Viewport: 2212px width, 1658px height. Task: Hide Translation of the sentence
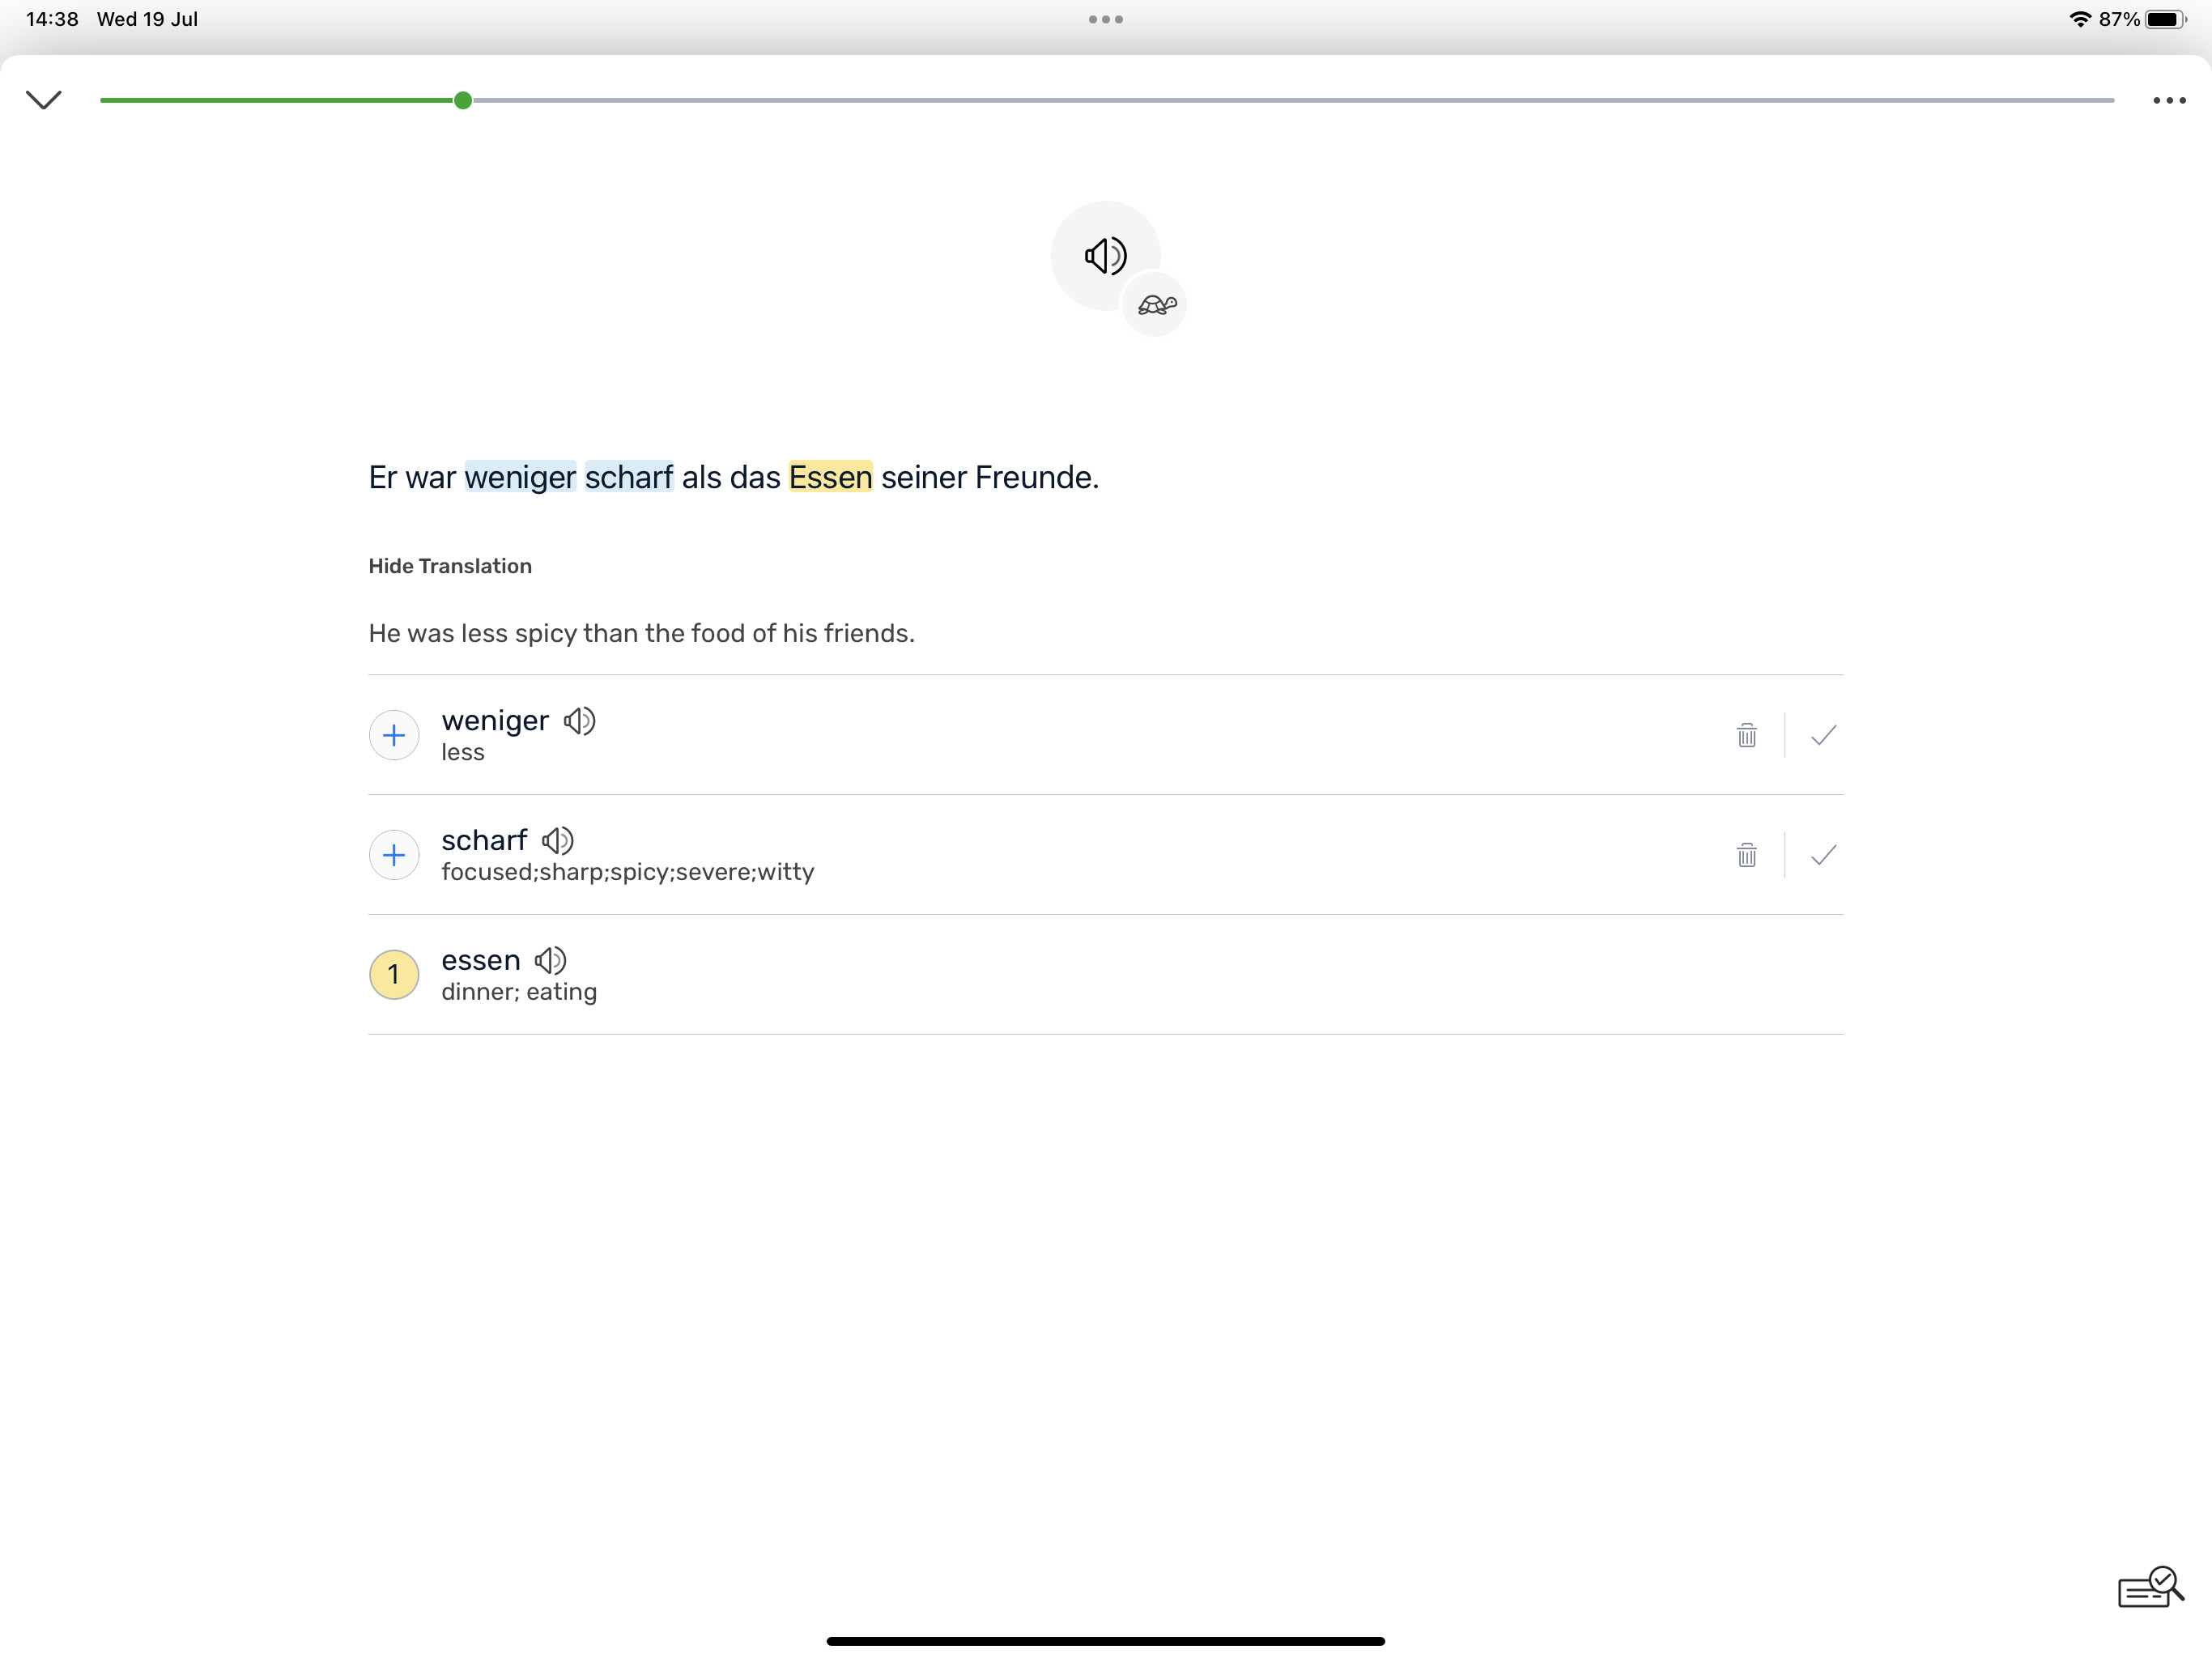pyautogui.click(x=450, y=566)
